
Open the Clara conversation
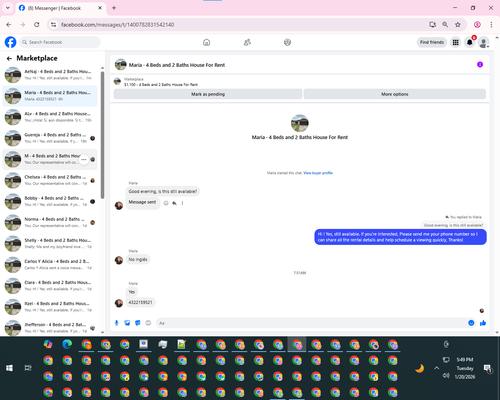click(50, 286)
